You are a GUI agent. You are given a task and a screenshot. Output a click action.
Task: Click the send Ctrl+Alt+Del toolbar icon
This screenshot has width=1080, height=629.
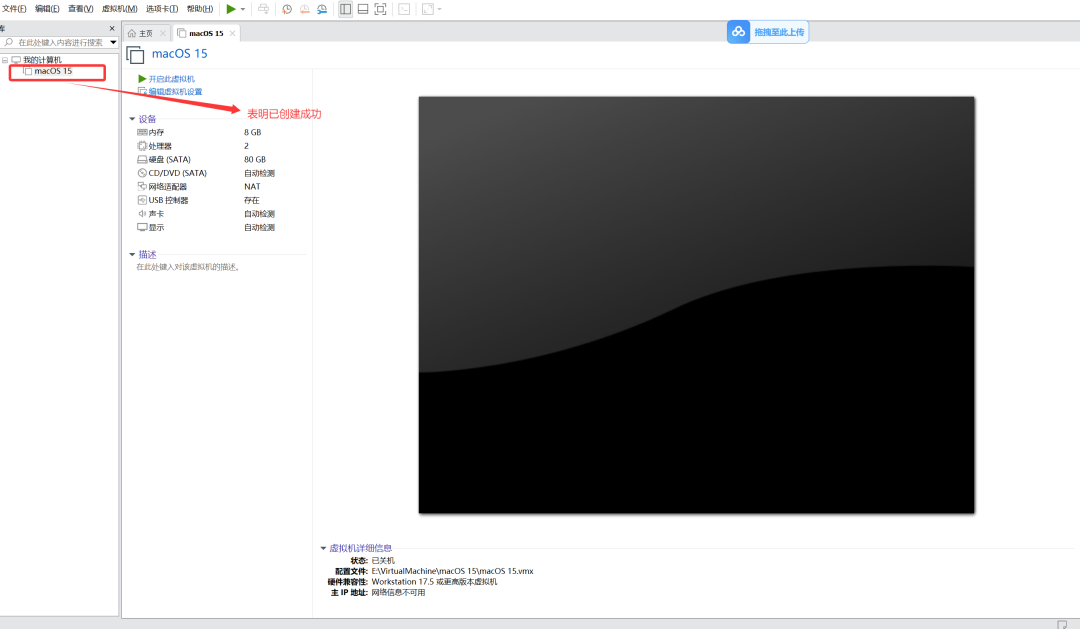tap(263, 9)
